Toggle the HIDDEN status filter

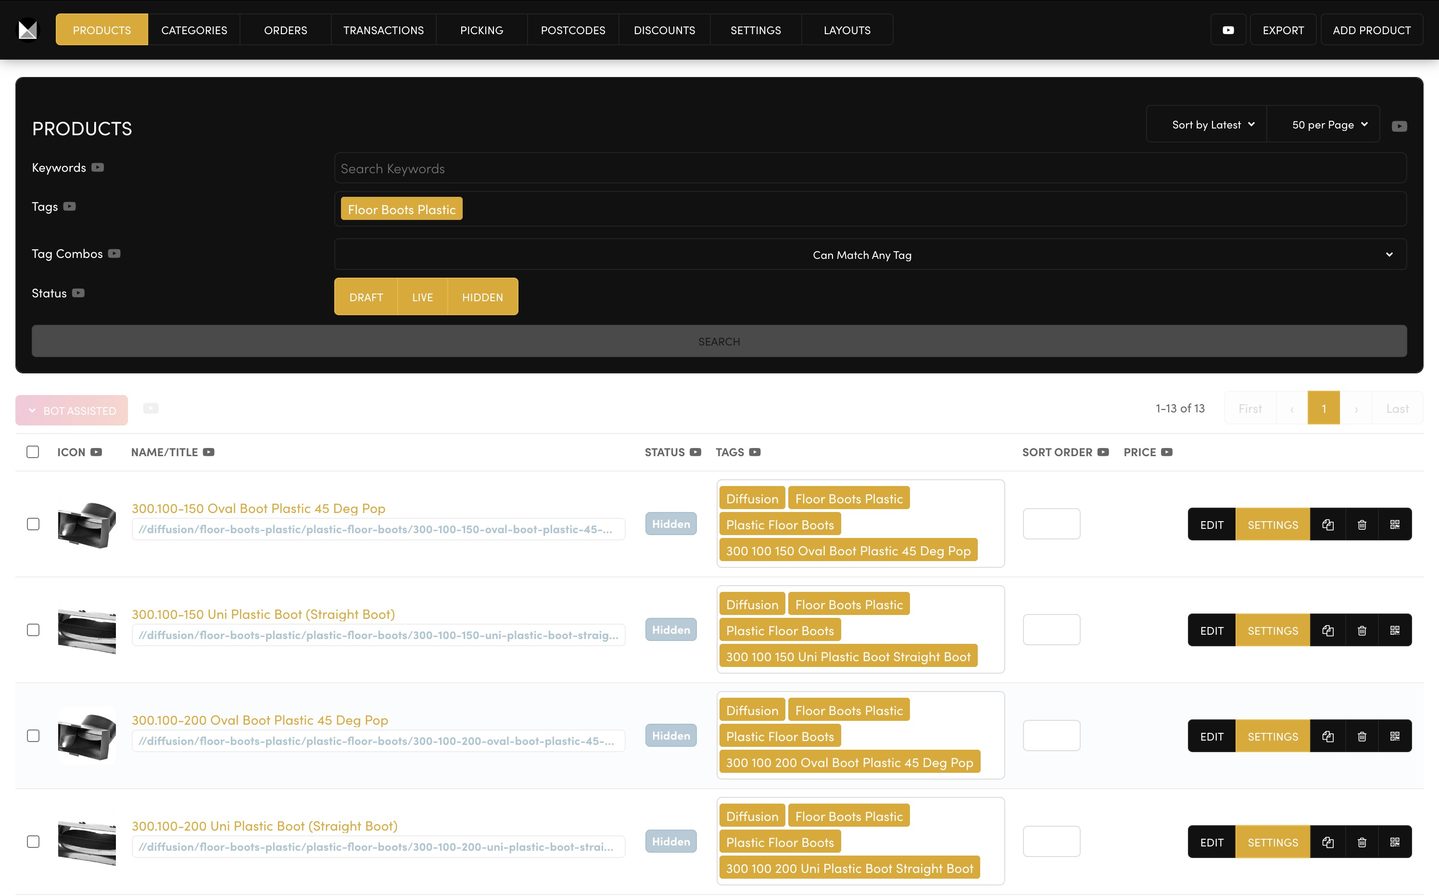point(482,298)
